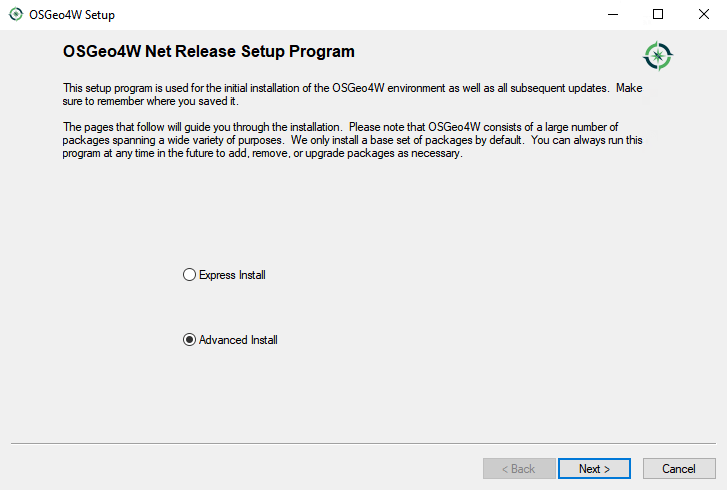This screenshot has width=727, height=490.
Task: Click the empty title bar area
Action: (350, 14)
